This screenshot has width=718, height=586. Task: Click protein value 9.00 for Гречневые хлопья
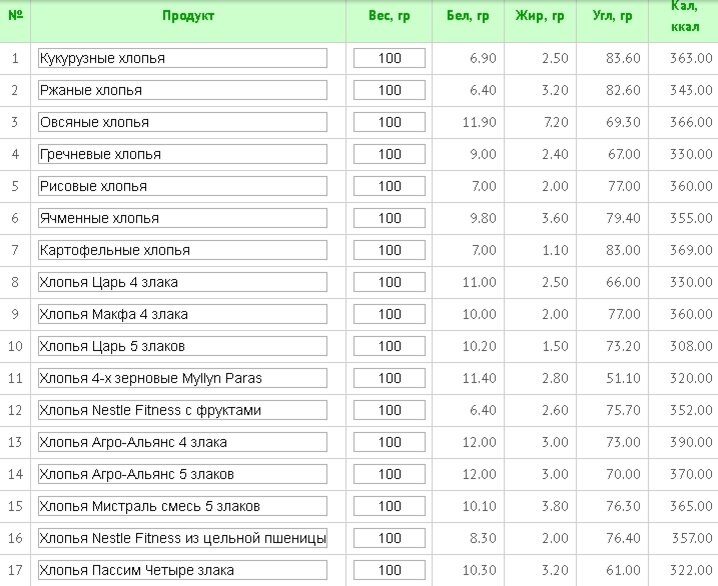[x=483, y=154]
